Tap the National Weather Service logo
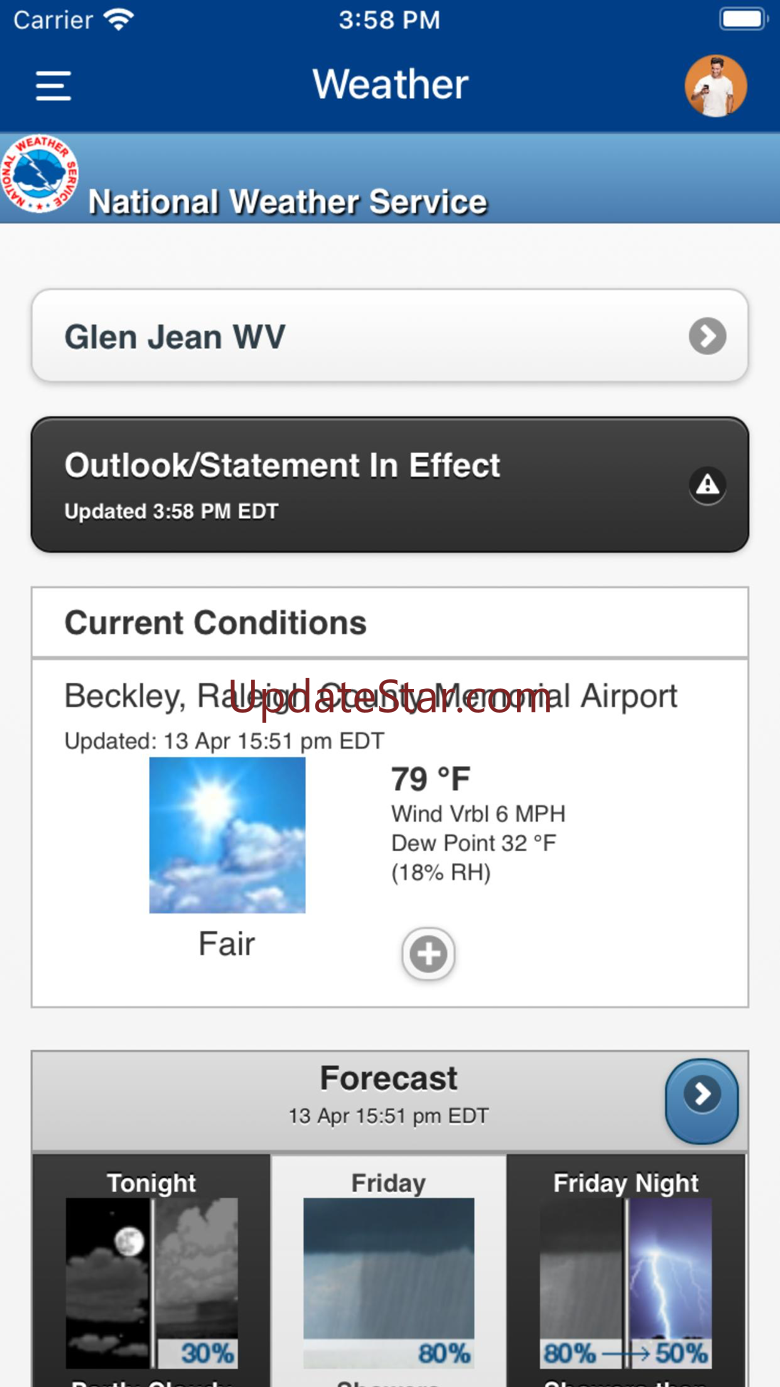 pos(39,174)
